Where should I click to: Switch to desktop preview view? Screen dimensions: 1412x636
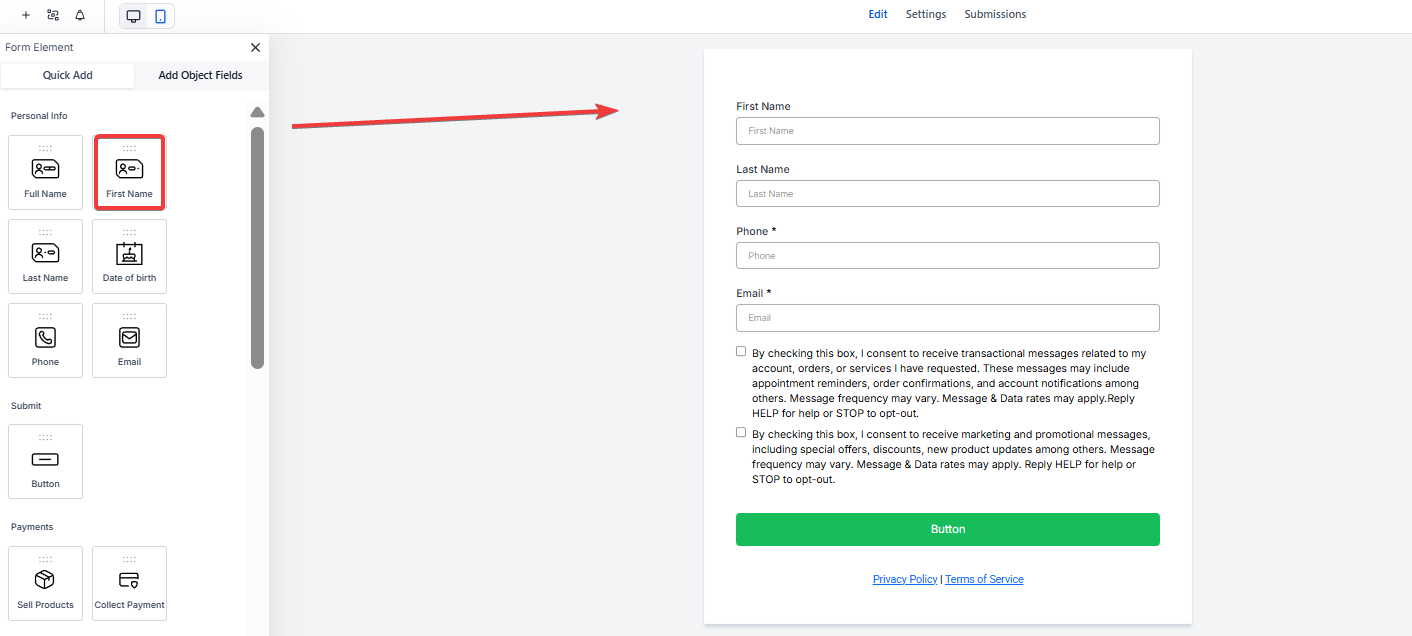pos(133,16)
